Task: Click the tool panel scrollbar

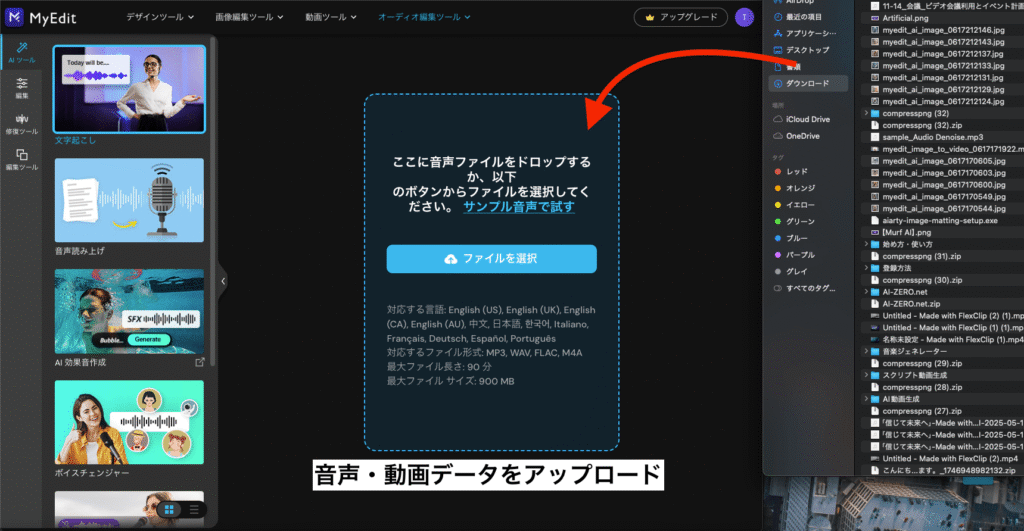Action: pyautogui.click(x=213, y=202)
